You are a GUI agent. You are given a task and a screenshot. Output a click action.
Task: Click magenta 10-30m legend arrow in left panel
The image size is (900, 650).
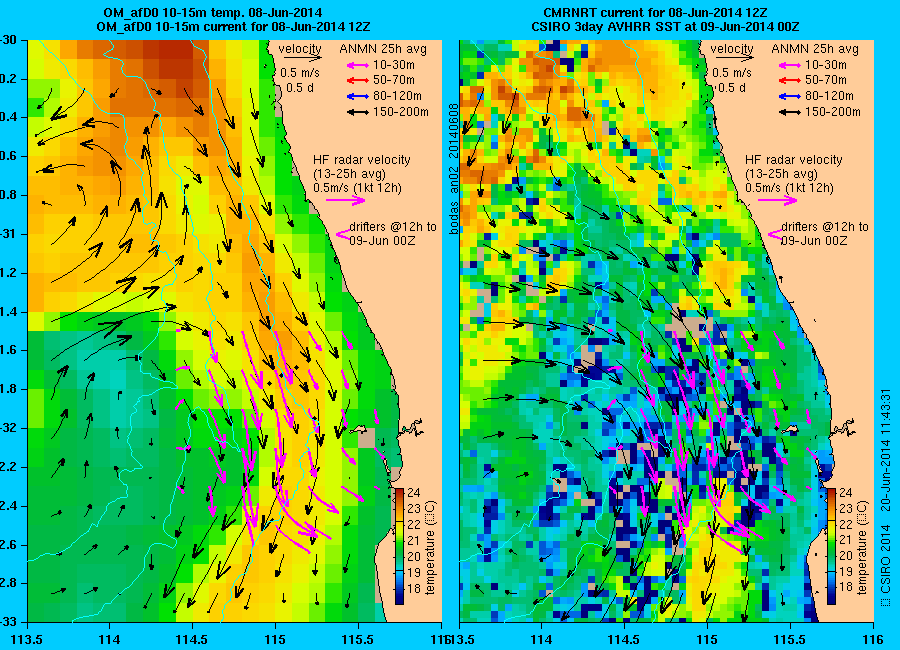358,65
